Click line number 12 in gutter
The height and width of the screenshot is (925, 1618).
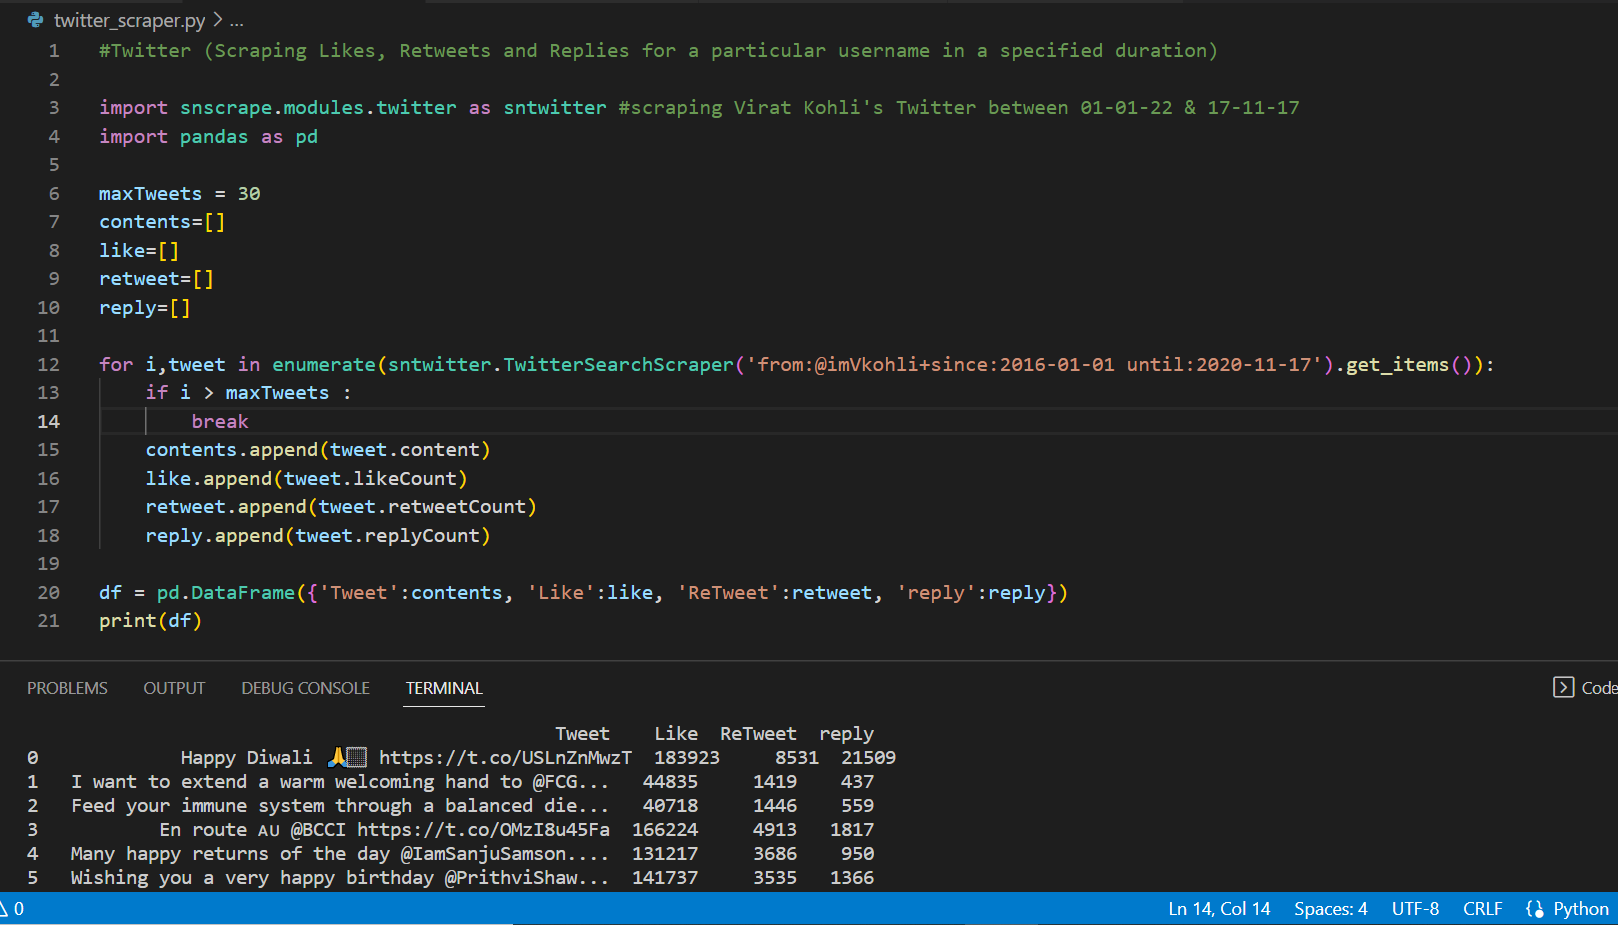(48, 364)
